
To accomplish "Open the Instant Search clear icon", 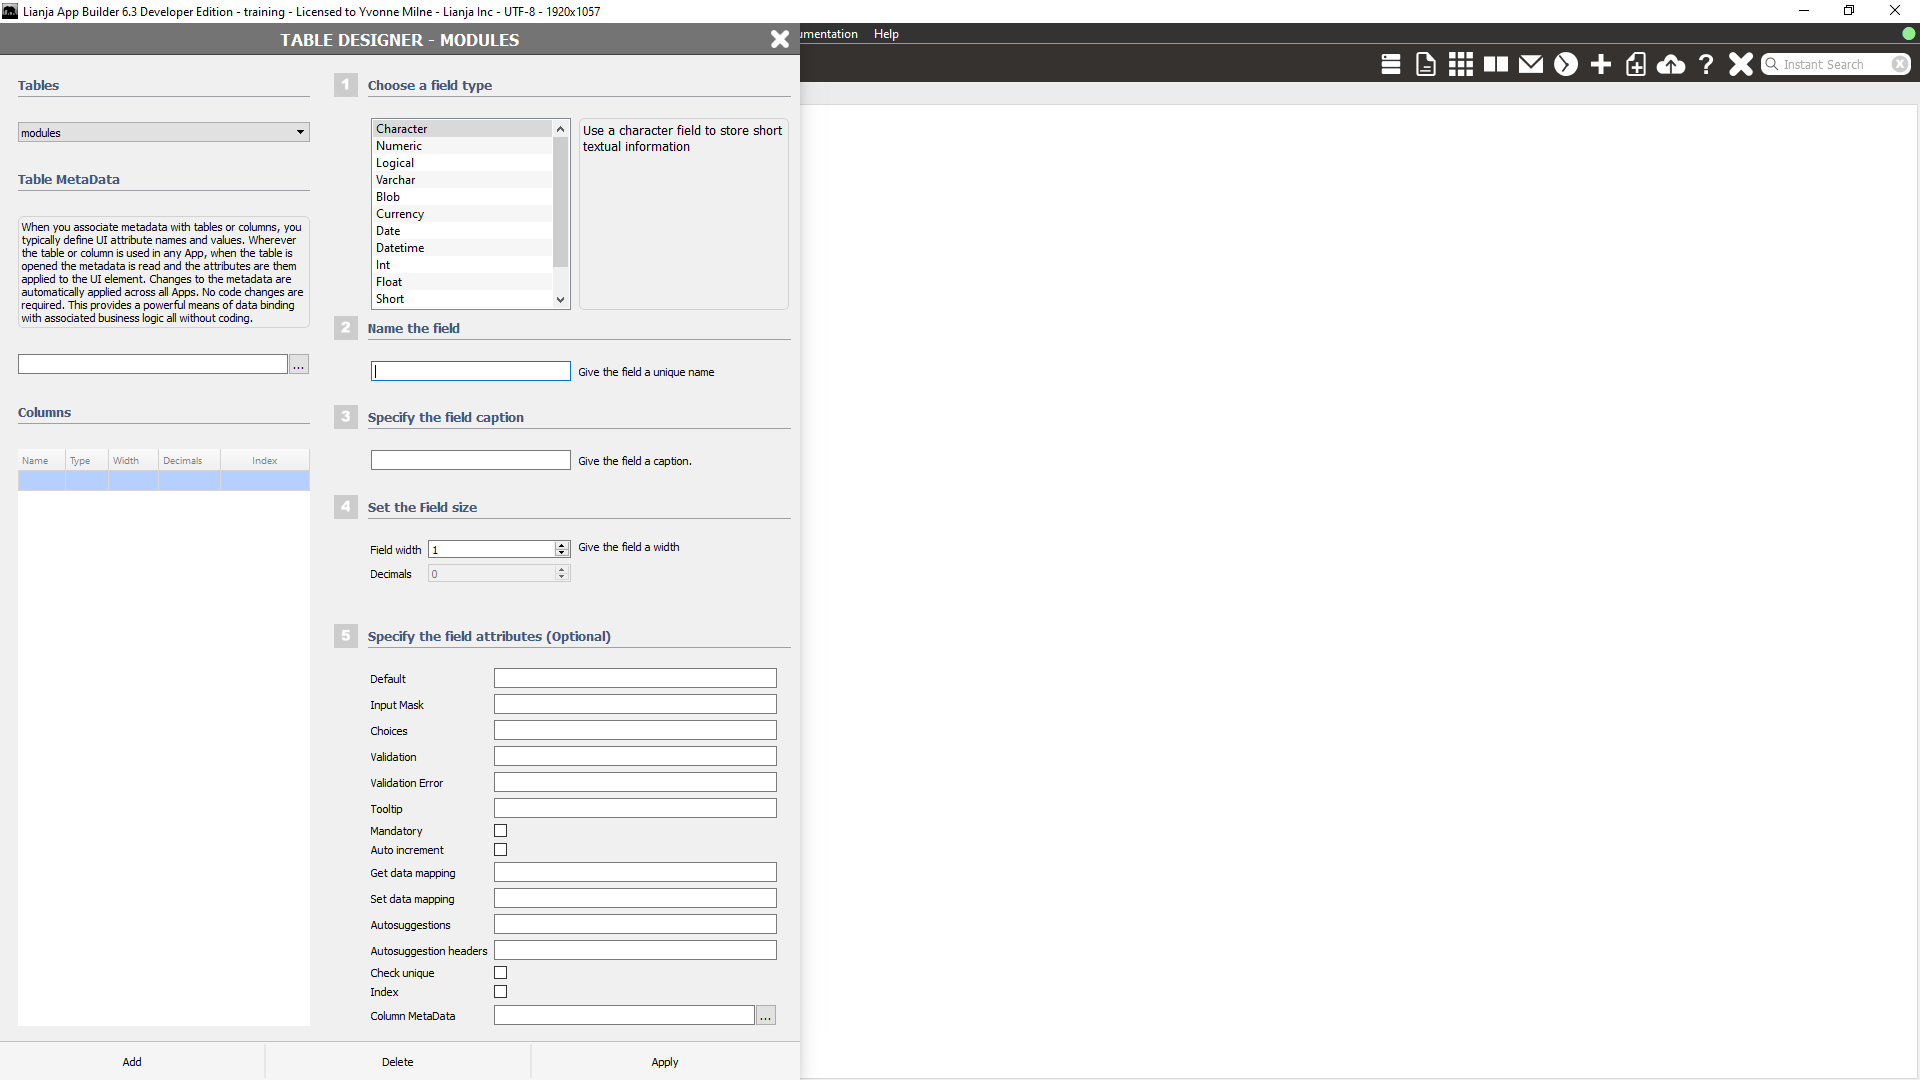I will (x=1900, y=64).
